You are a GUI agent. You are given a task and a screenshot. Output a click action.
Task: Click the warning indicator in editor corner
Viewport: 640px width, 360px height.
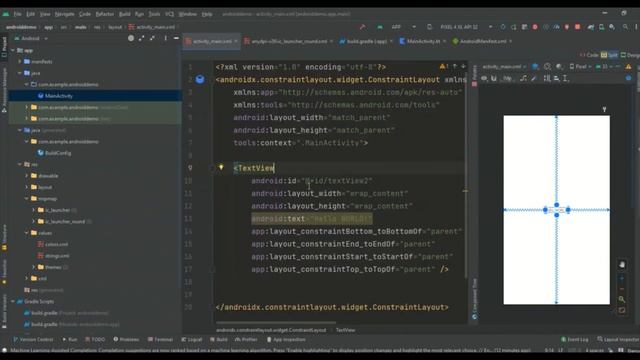click(444, 66)
